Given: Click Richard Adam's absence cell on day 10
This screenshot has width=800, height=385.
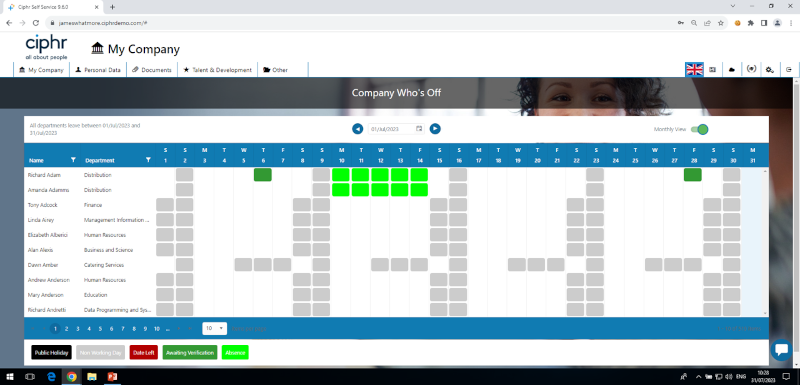Looking at the screenshot, I should pos(340,175).
